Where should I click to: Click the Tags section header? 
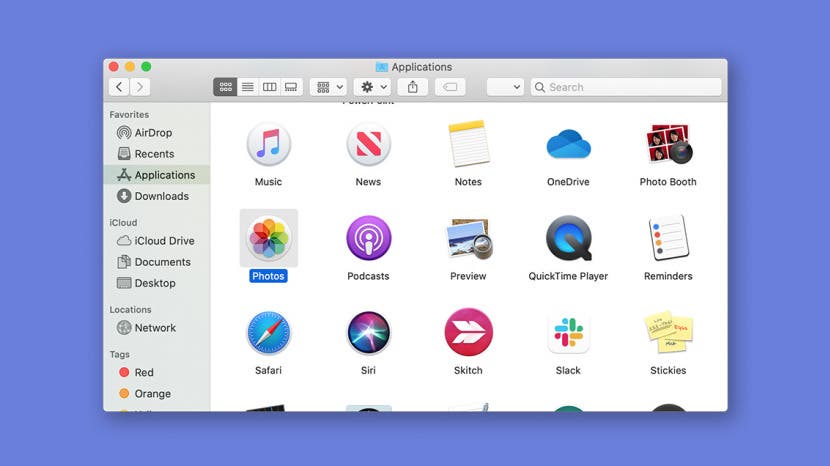pos(120,354)
